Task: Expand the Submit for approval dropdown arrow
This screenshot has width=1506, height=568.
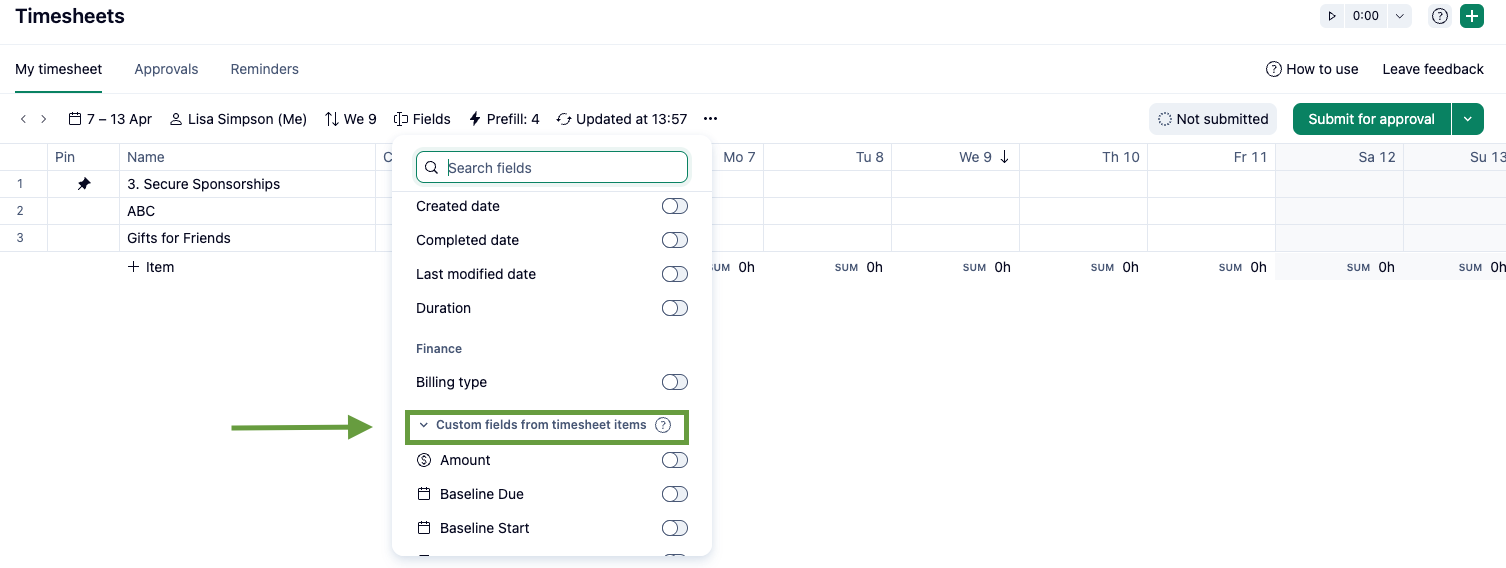Action: point(1467,119)
